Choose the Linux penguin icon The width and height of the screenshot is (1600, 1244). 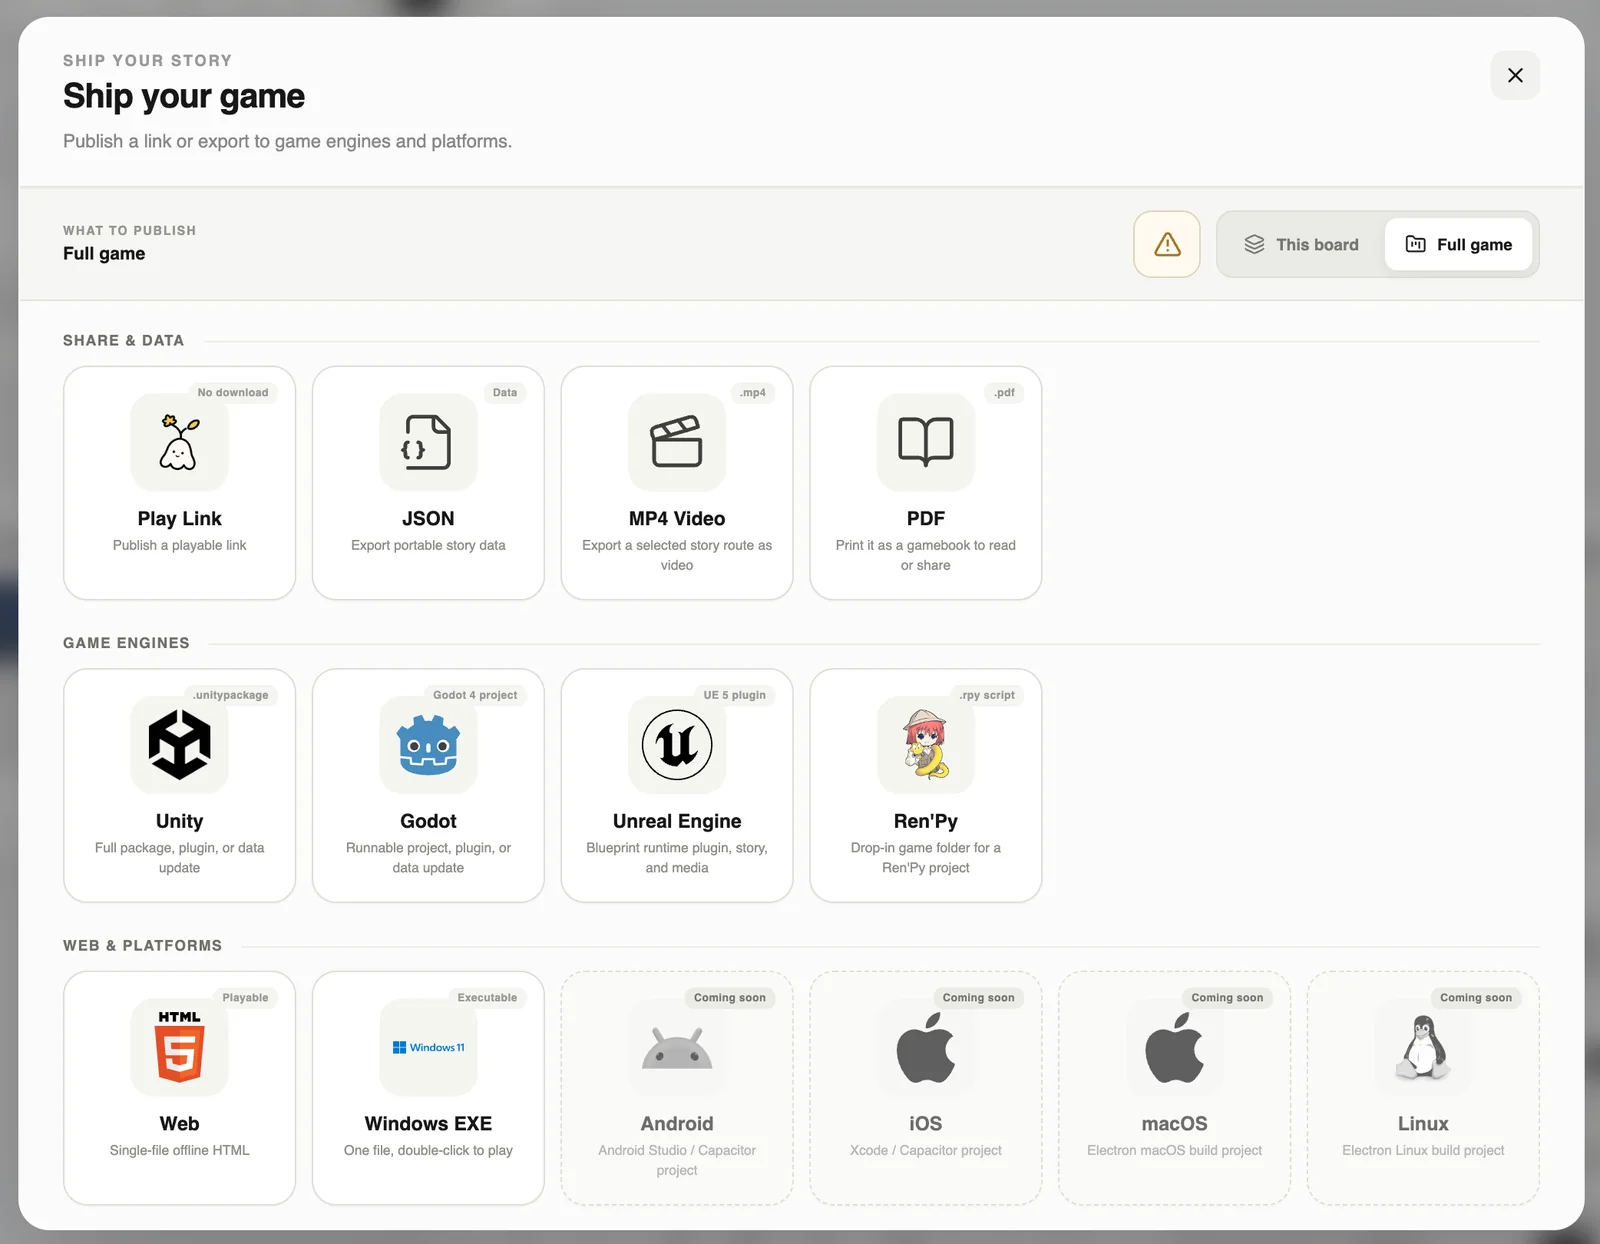[x=1423, y=1047]
